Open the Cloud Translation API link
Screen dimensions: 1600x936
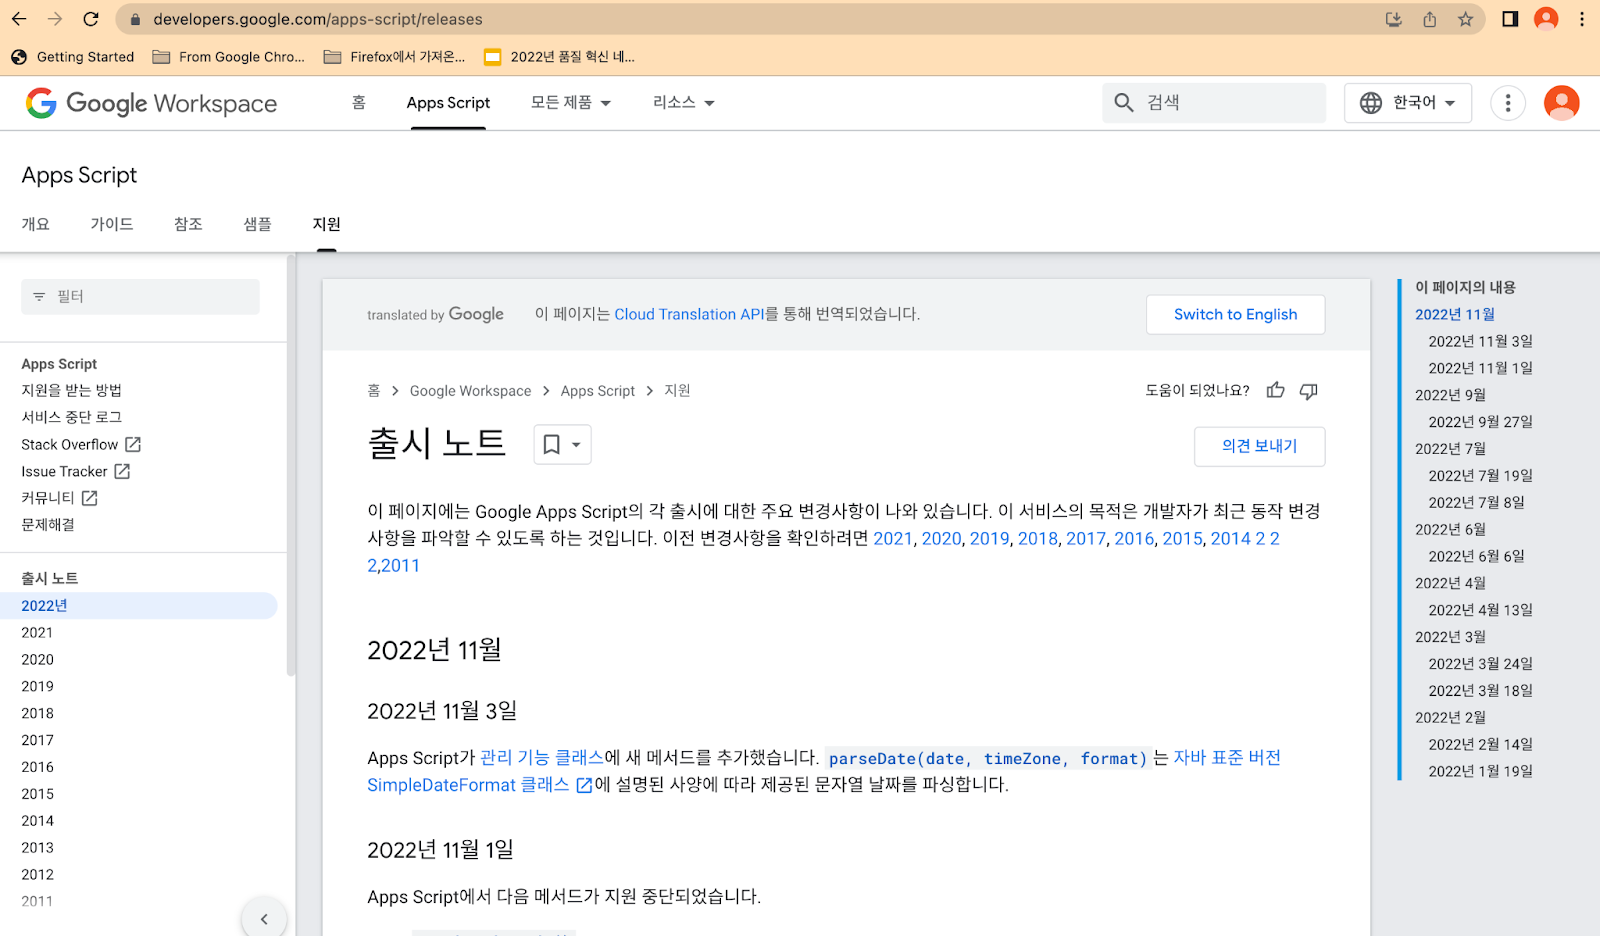coord(689,314)
